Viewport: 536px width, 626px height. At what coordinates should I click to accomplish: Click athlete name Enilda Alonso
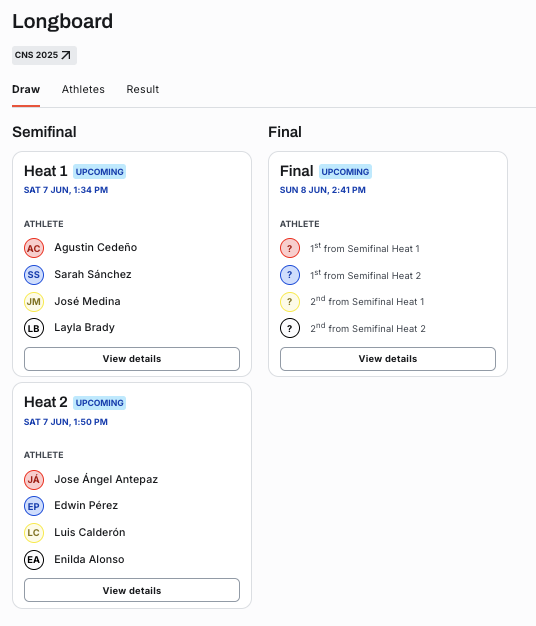click(89, 559)
